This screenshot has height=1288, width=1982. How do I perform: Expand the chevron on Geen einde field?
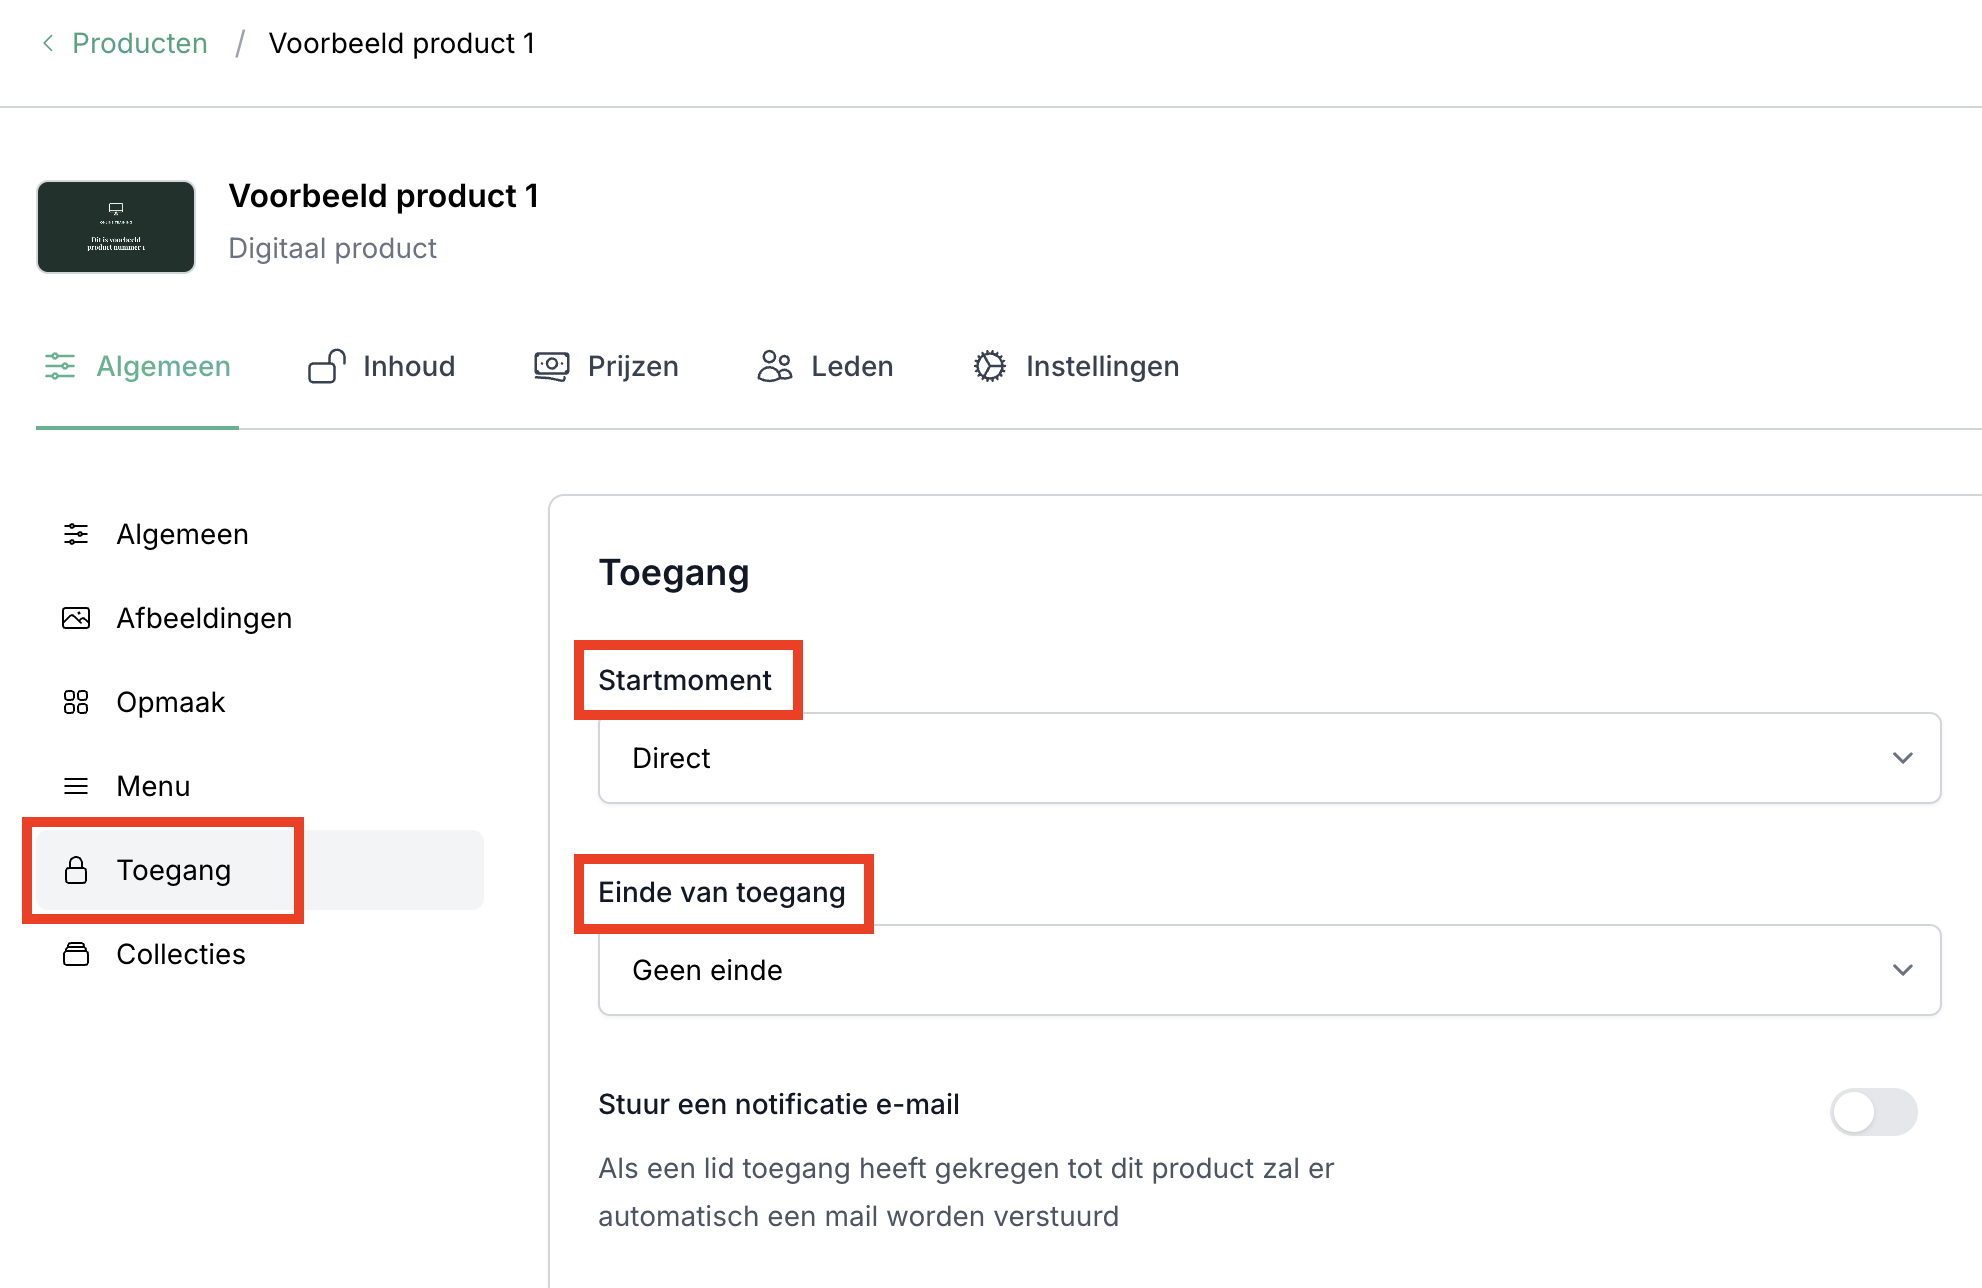tap(1902, 970)
